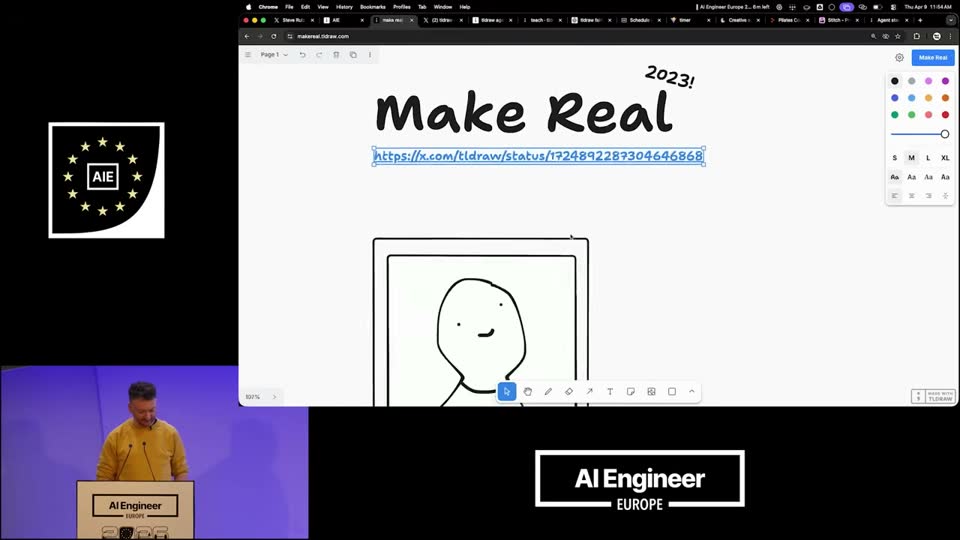Open the Bookmarks menu
960x540 pixels.
(x=373, y=7)
